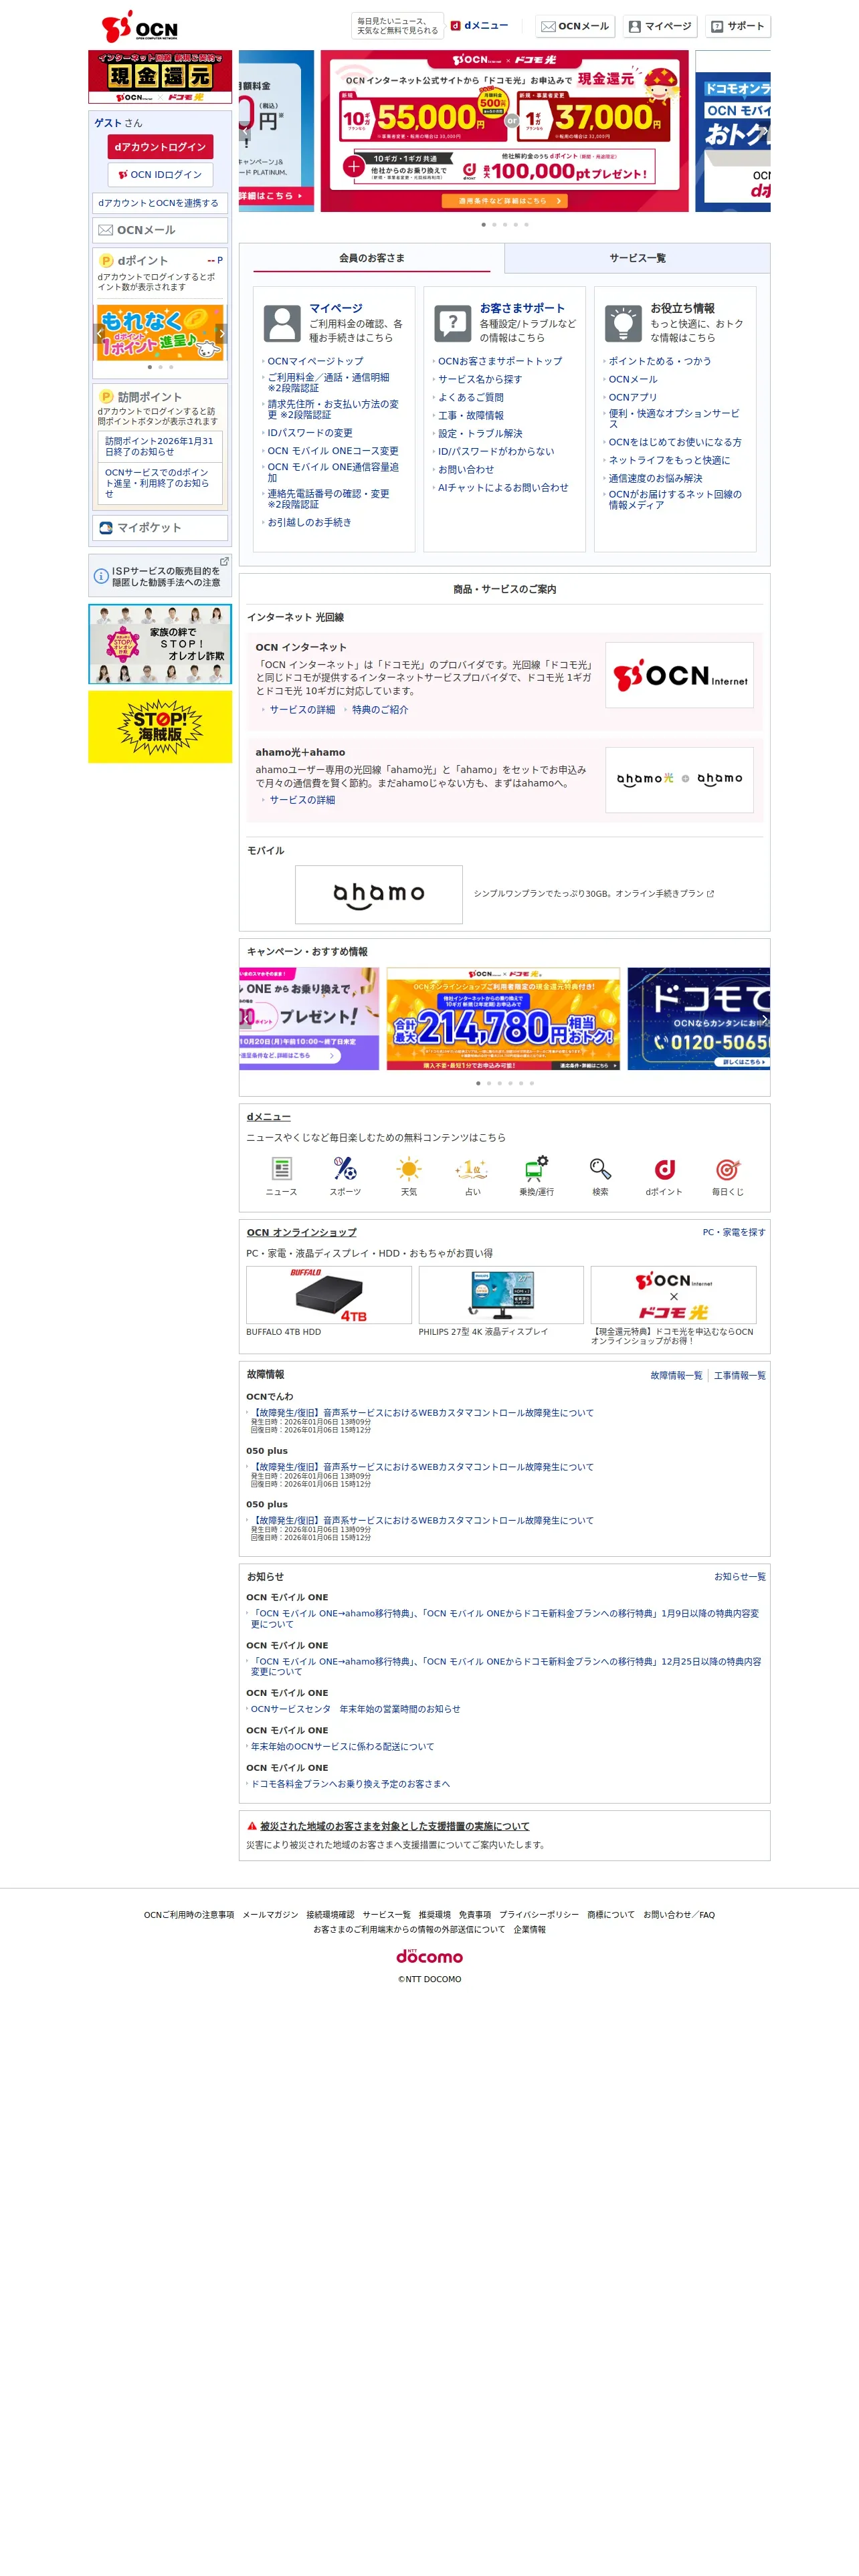859x2576 pixels.
Task: Open STOP! オレオレ詐欺 banner
Action: [160, 644]
